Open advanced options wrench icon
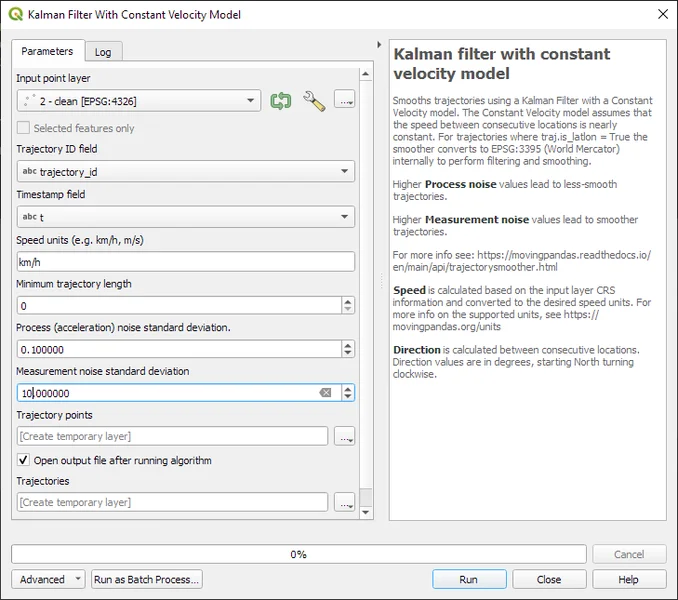This screenshot has width=678, height=600. (314, 101)
